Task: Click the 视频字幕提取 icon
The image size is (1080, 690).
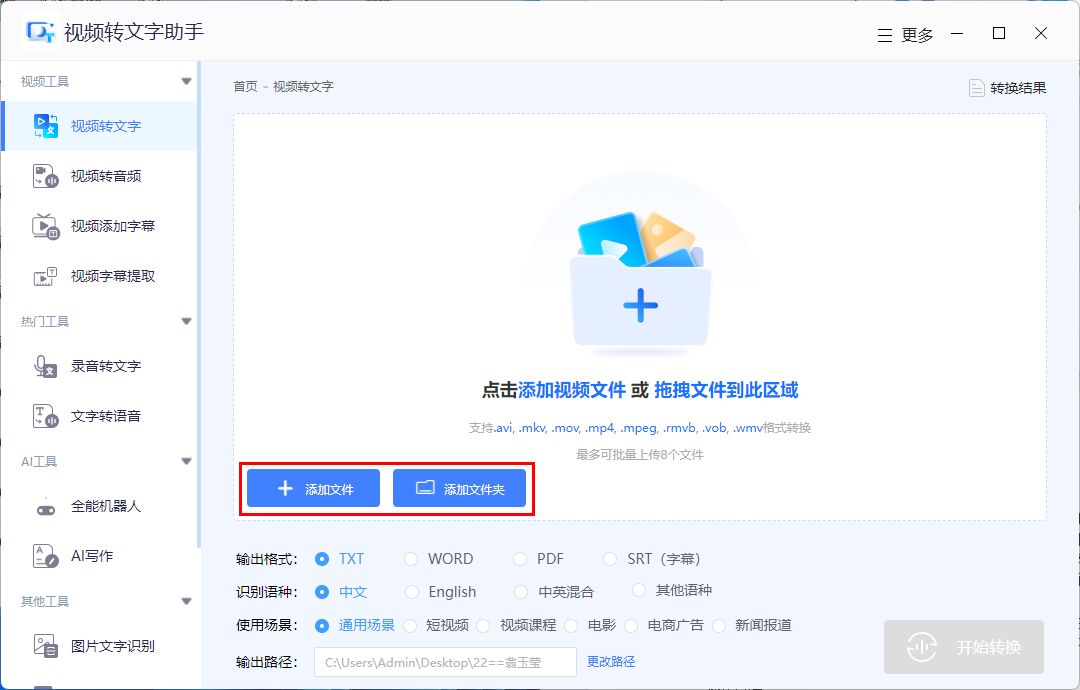Action: click(x=45, y=276)
